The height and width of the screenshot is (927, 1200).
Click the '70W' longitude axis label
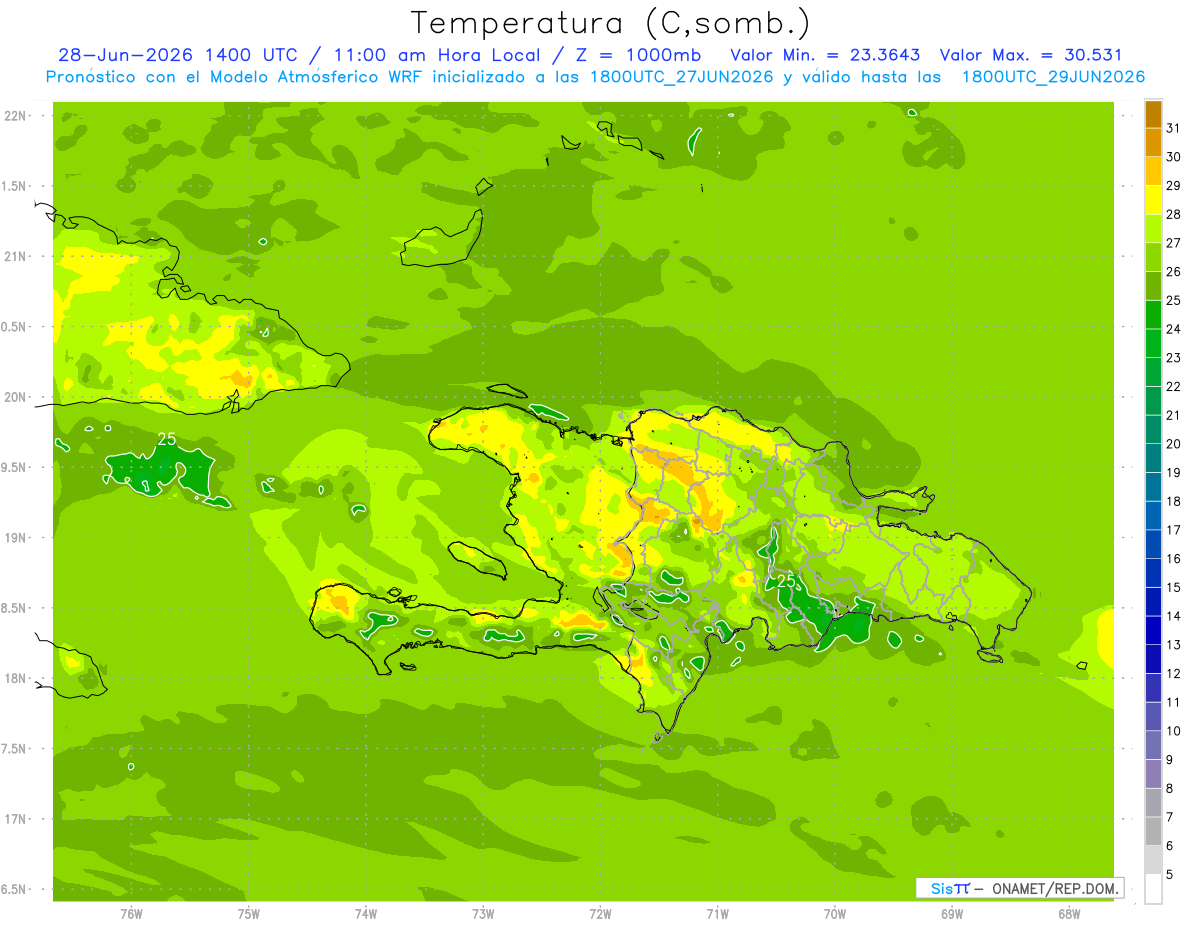coord(835,914)
